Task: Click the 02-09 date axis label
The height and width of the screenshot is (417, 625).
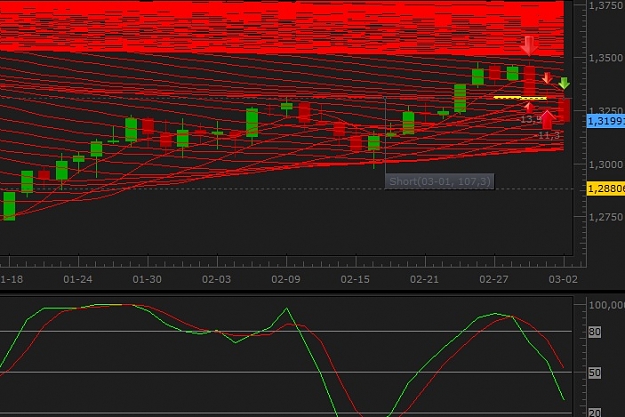Action: pos(286,279)
